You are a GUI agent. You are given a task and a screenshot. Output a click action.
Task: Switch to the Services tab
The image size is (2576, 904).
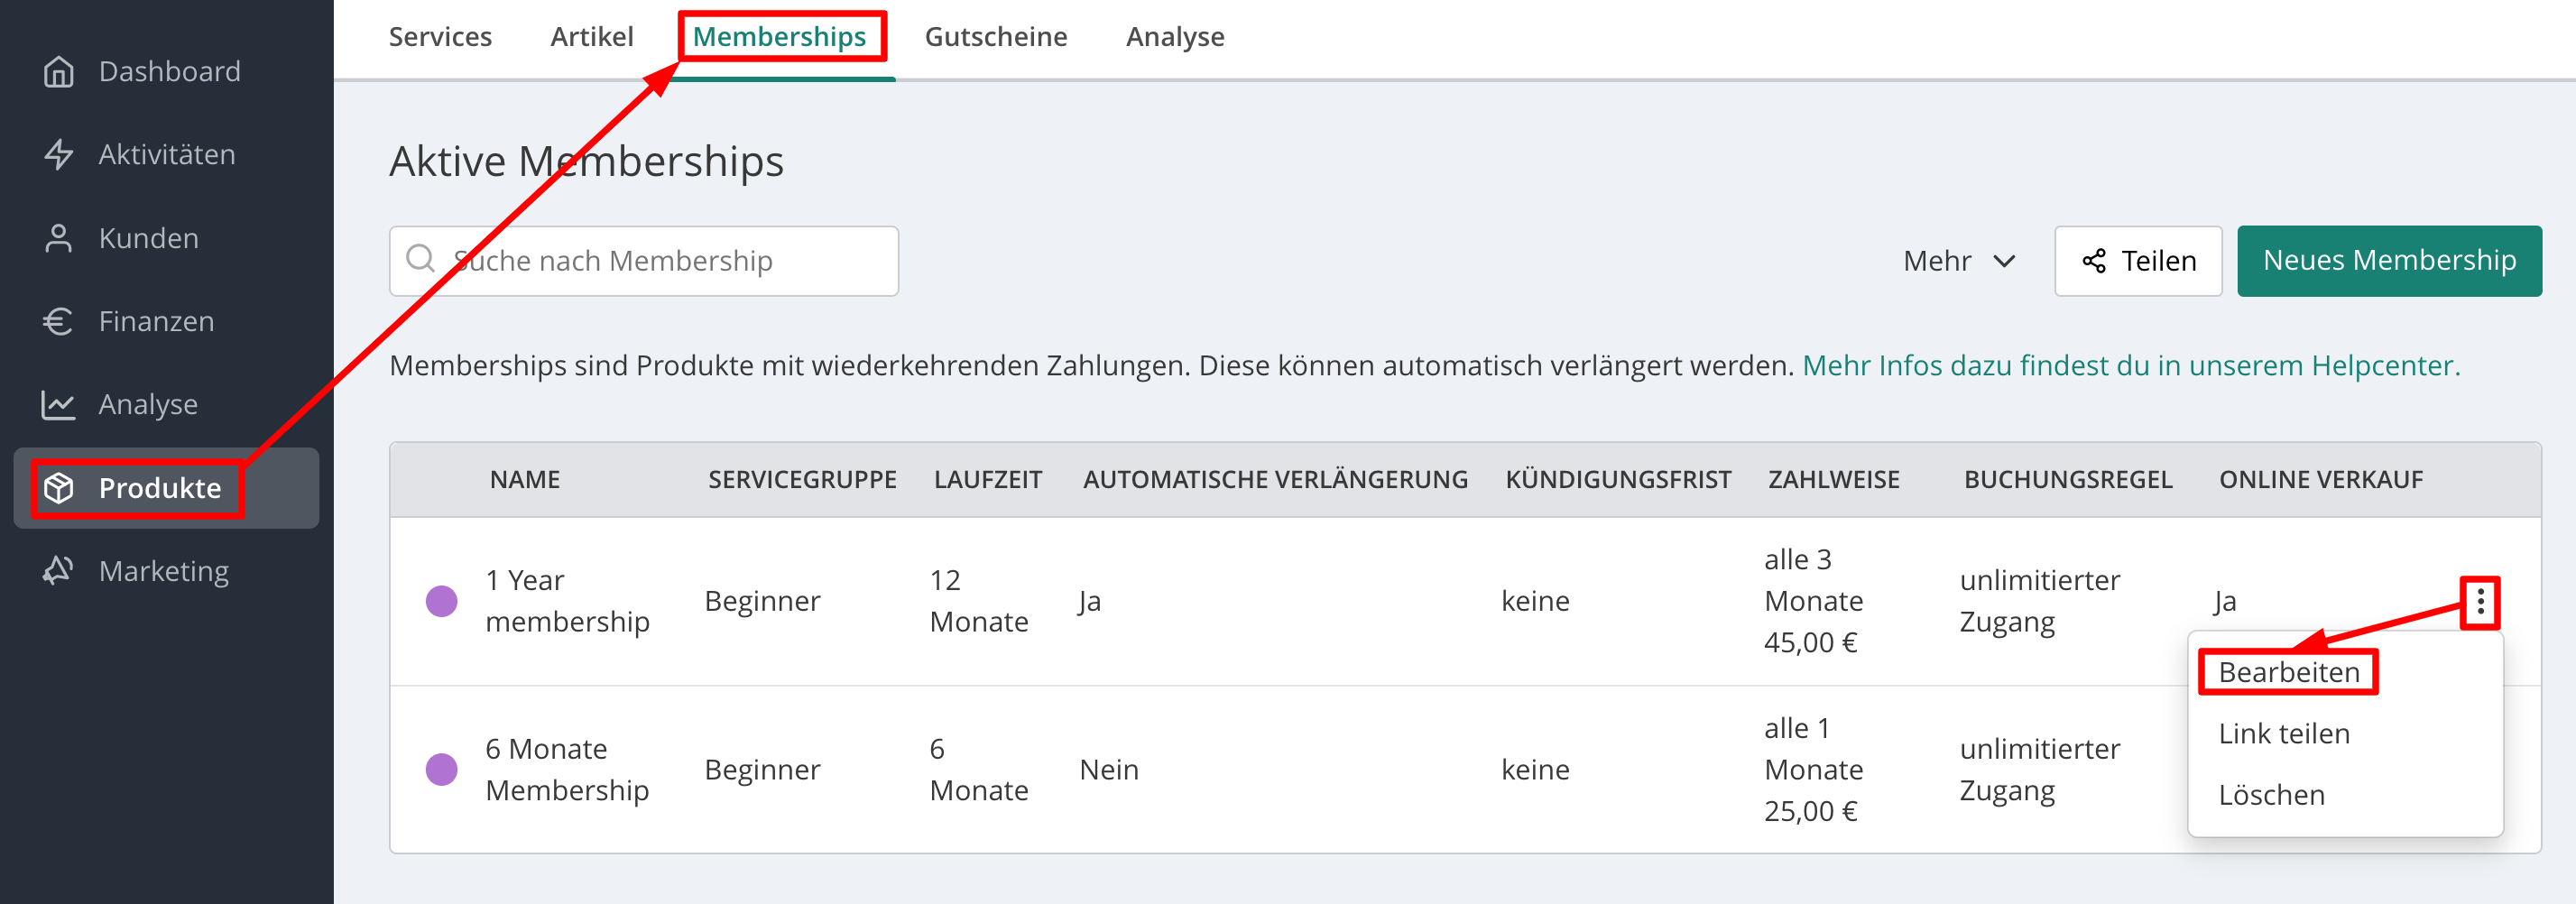[x=440, y=37]
